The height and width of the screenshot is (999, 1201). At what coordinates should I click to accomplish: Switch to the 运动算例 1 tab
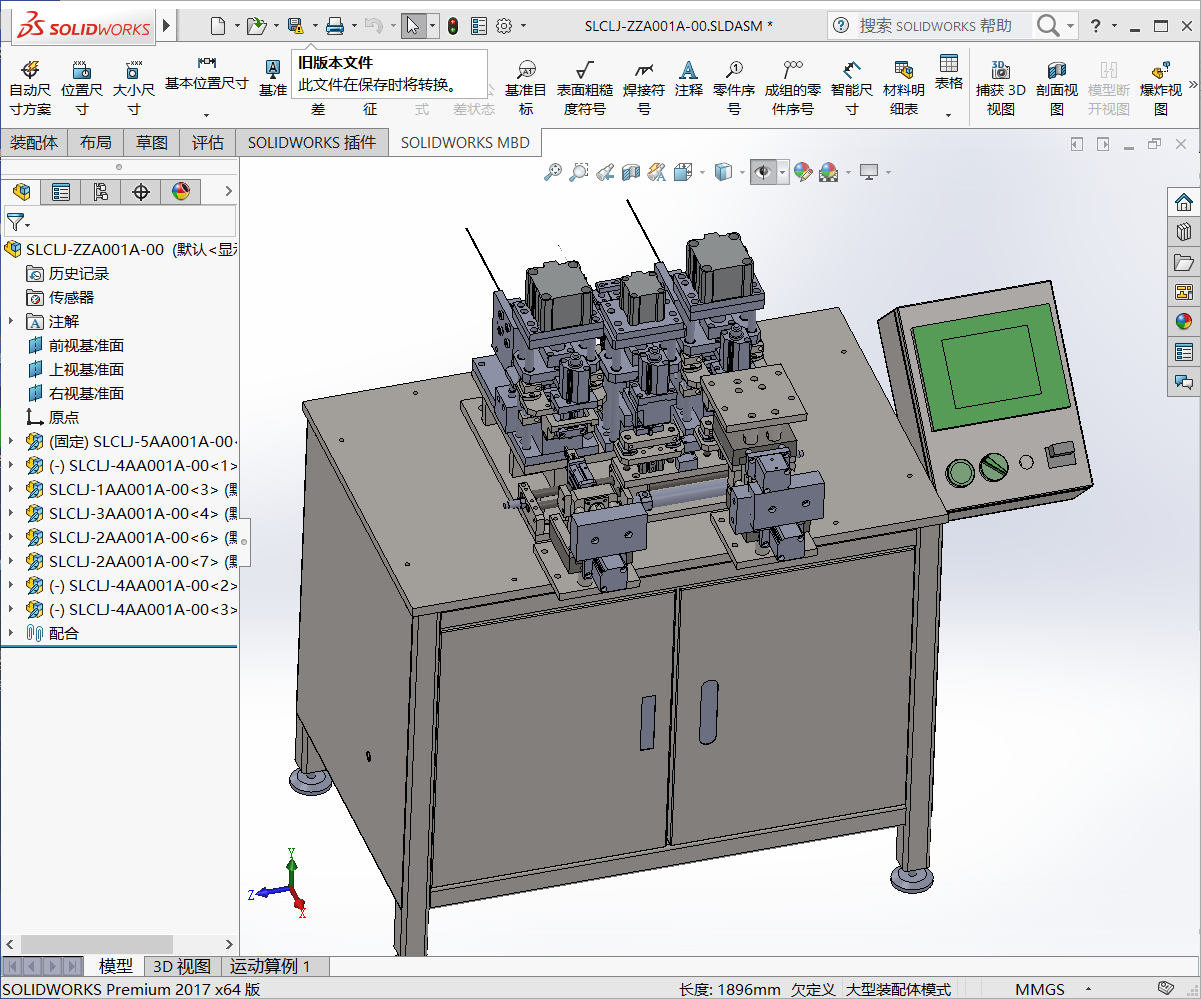click(x=270, y=966)
